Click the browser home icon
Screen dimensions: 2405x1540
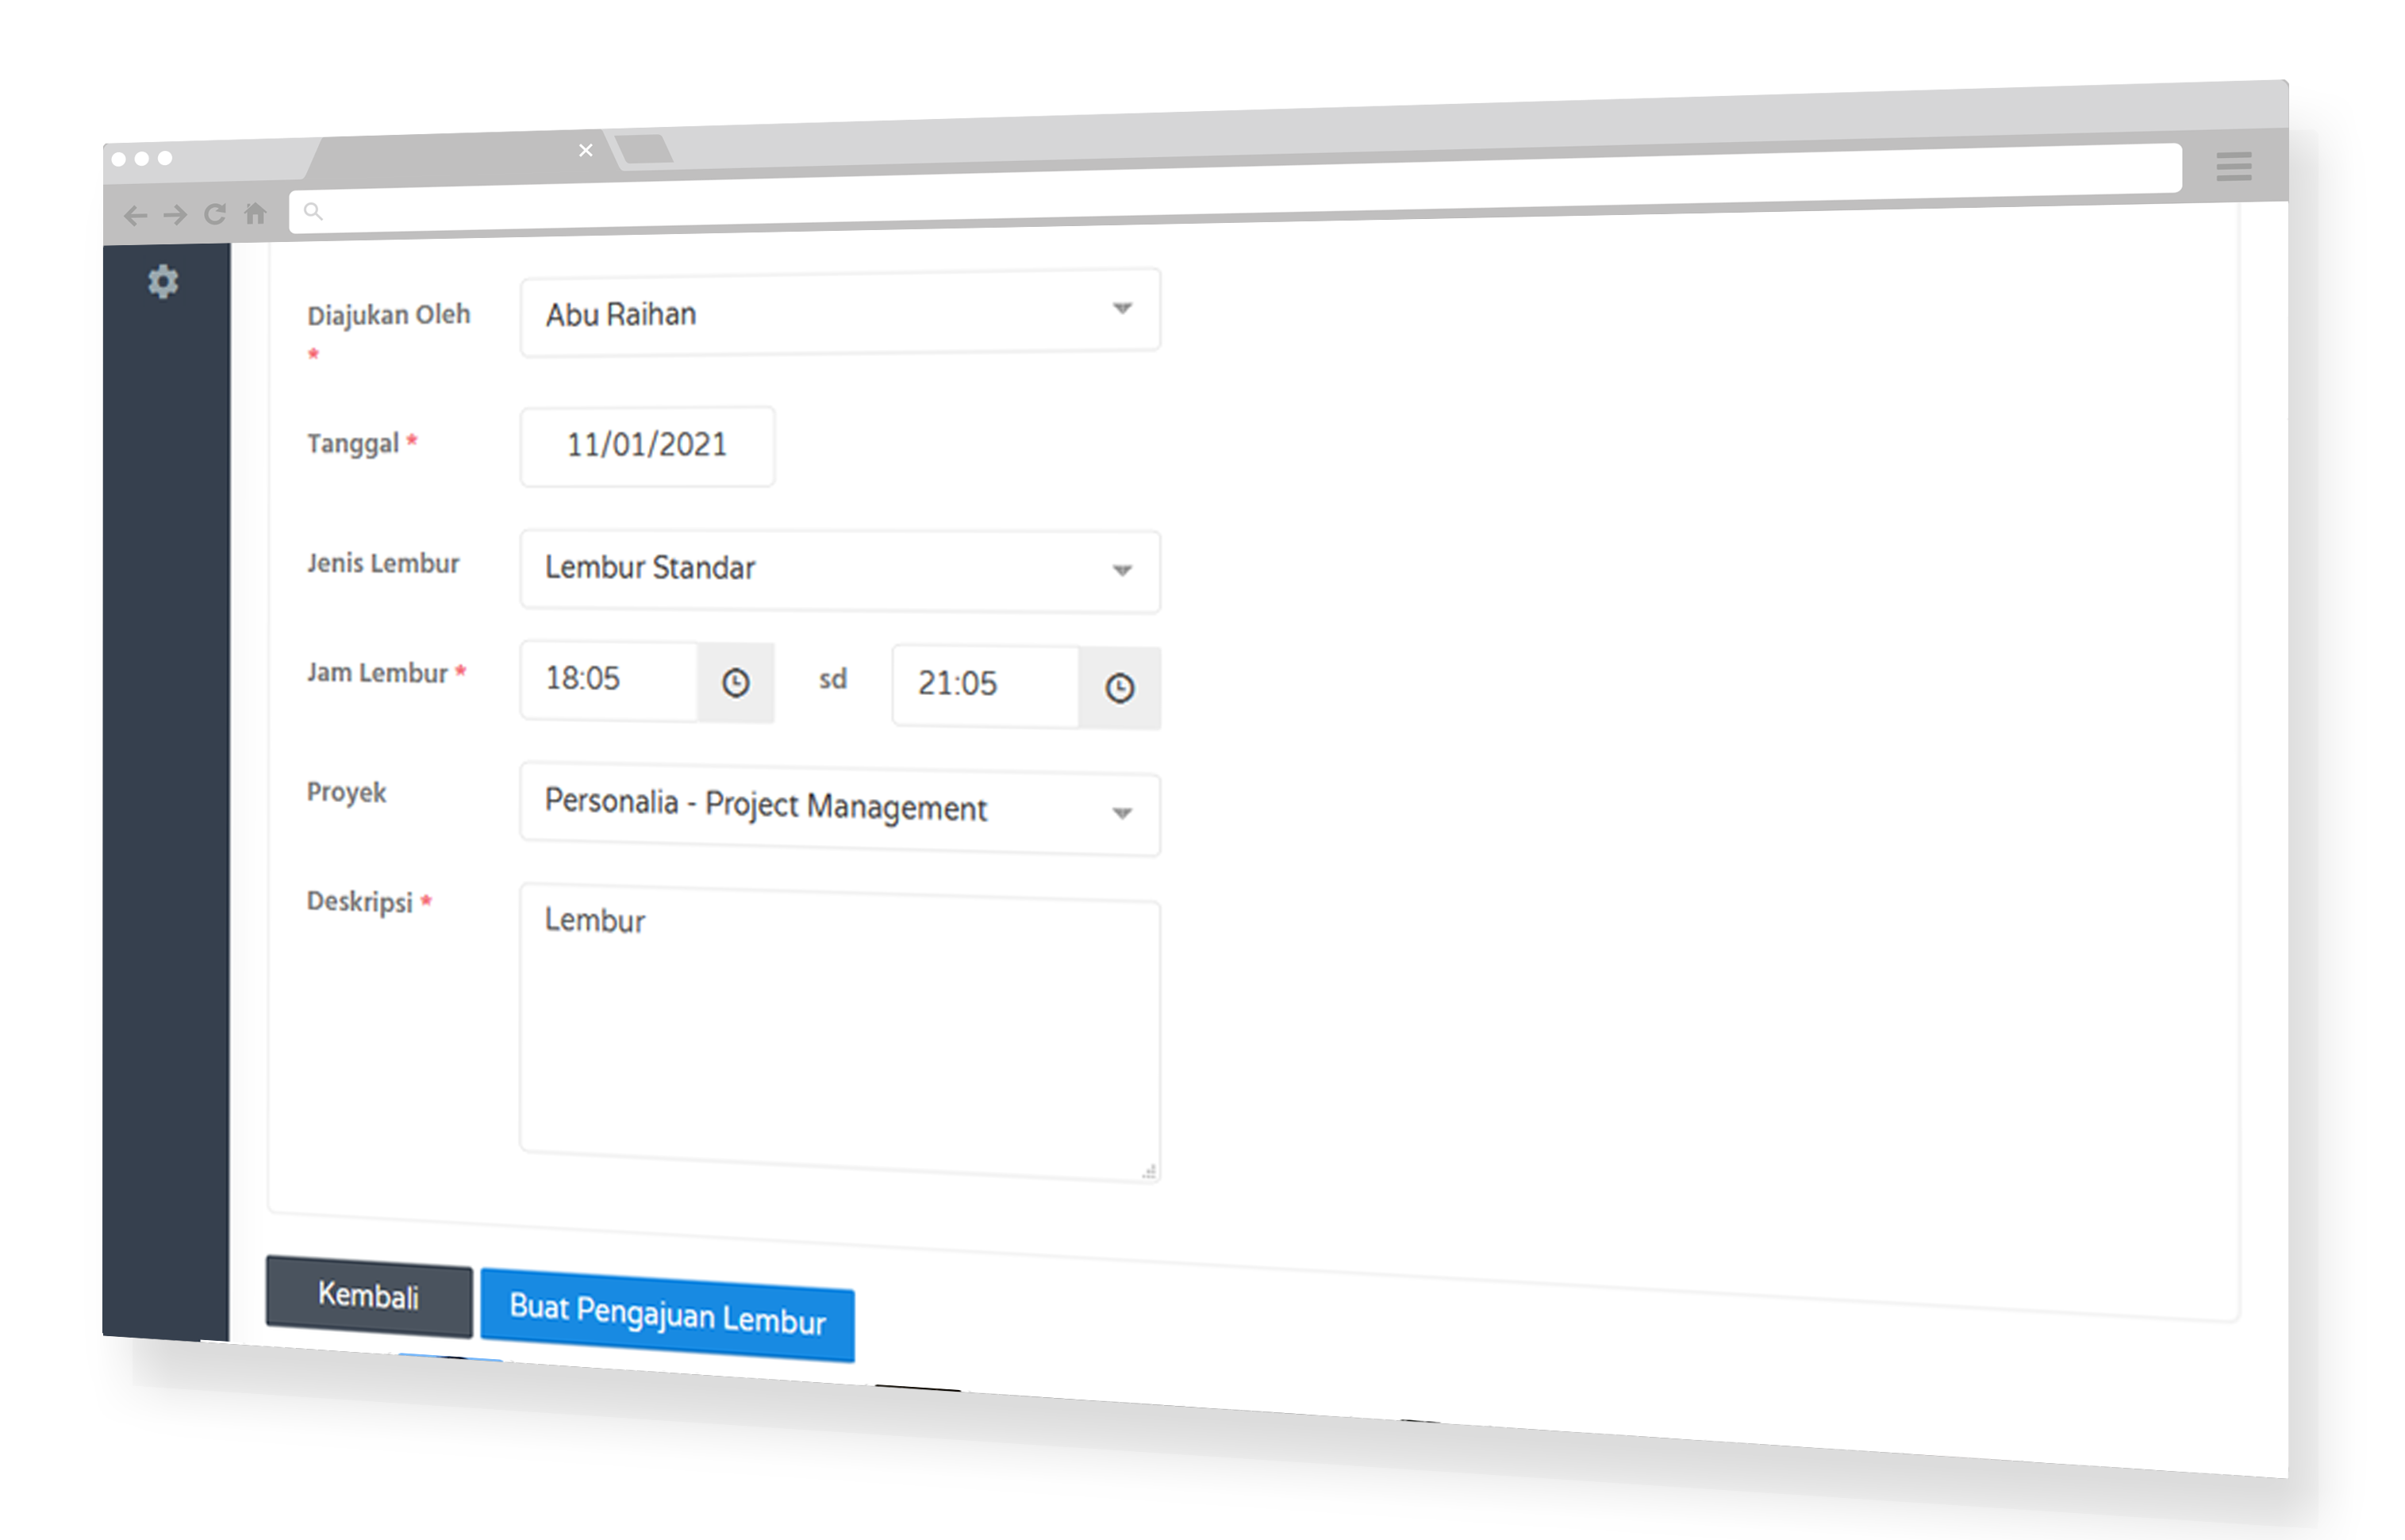pyautogui.click(x=256, y=213)
